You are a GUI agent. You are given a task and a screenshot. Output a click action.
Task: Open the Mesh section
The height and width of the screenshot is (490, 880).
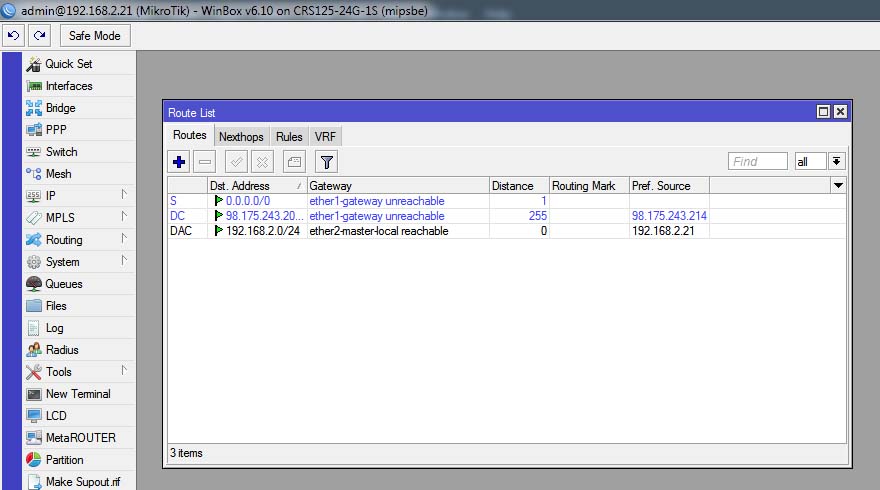(79, 174)
